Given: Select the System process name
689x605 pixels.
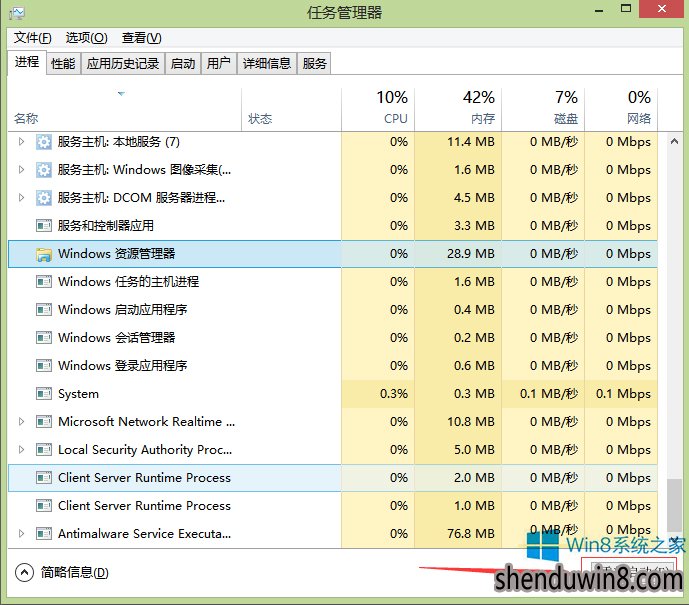Looking at the screenshot, I should 78,394.
